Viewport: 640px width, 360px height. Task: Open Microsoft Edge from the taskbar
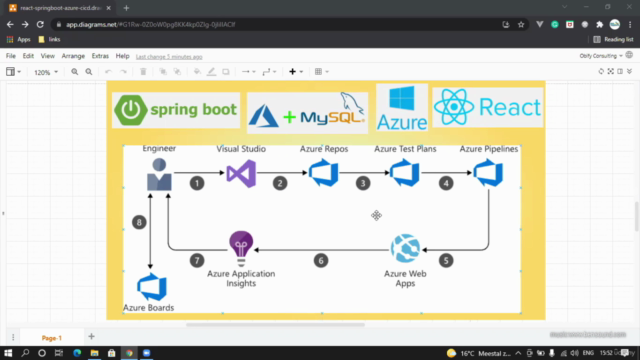click(x=77, y=353)
